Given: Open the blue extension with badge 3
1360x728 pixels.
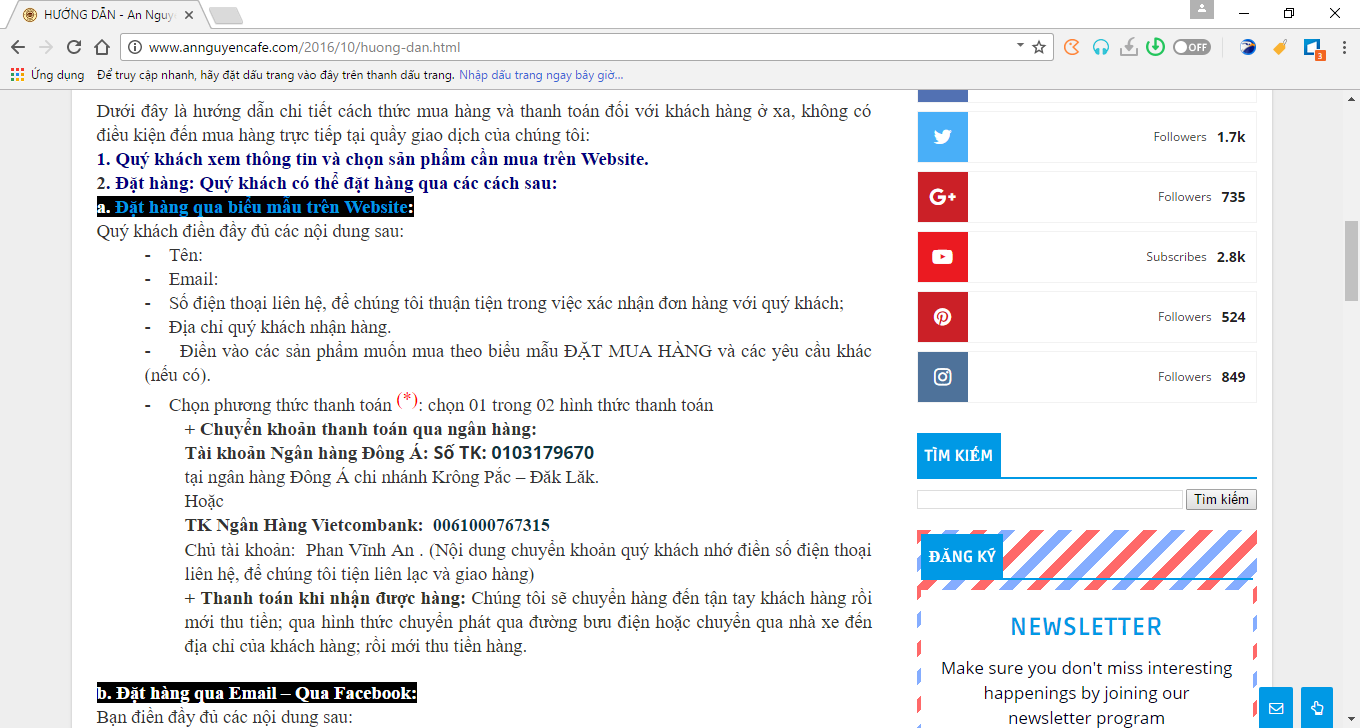Looking at the screenshot, I should point(1313,48).
